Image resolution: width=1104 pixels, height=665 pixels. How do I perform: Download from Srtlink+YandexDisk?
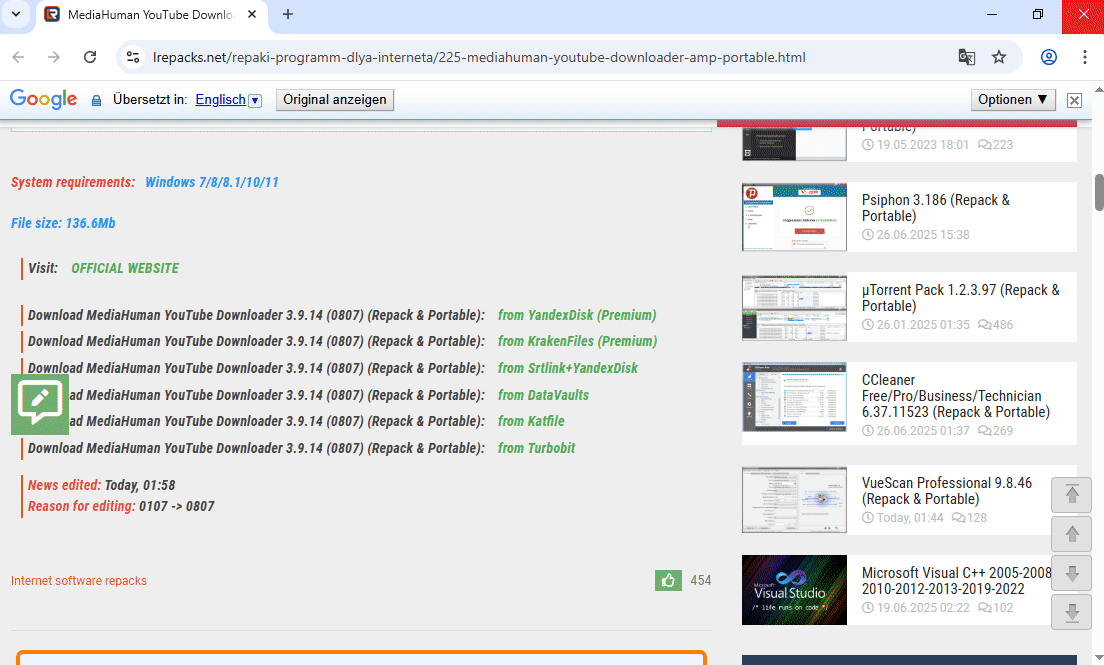coord(567,368)
